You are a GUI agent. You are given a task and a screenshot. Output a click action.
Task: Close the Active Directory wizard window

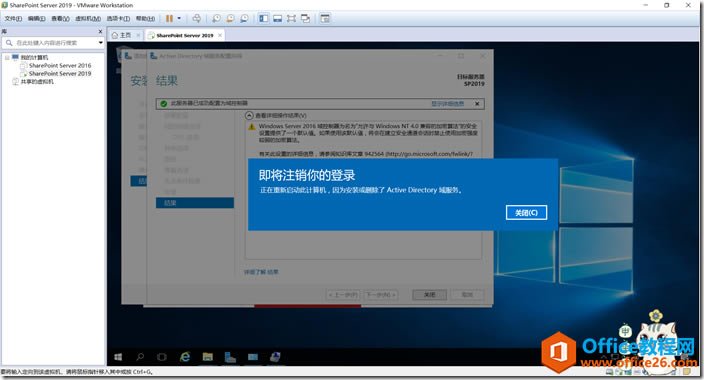tap(483, 56)
